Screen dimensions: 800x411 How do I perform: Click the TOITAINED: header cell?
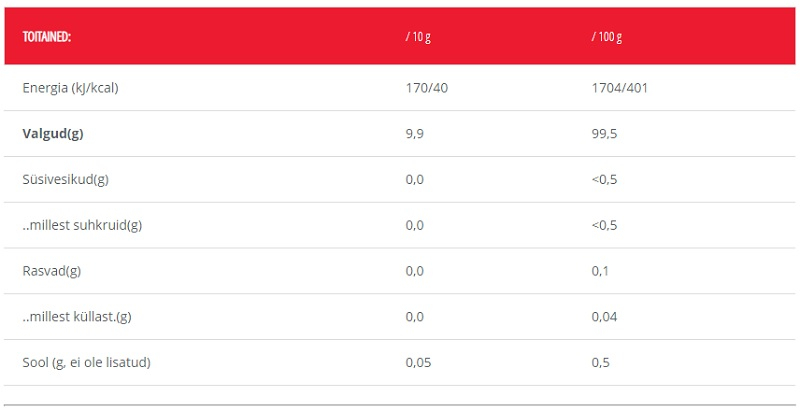click(46, 37)
